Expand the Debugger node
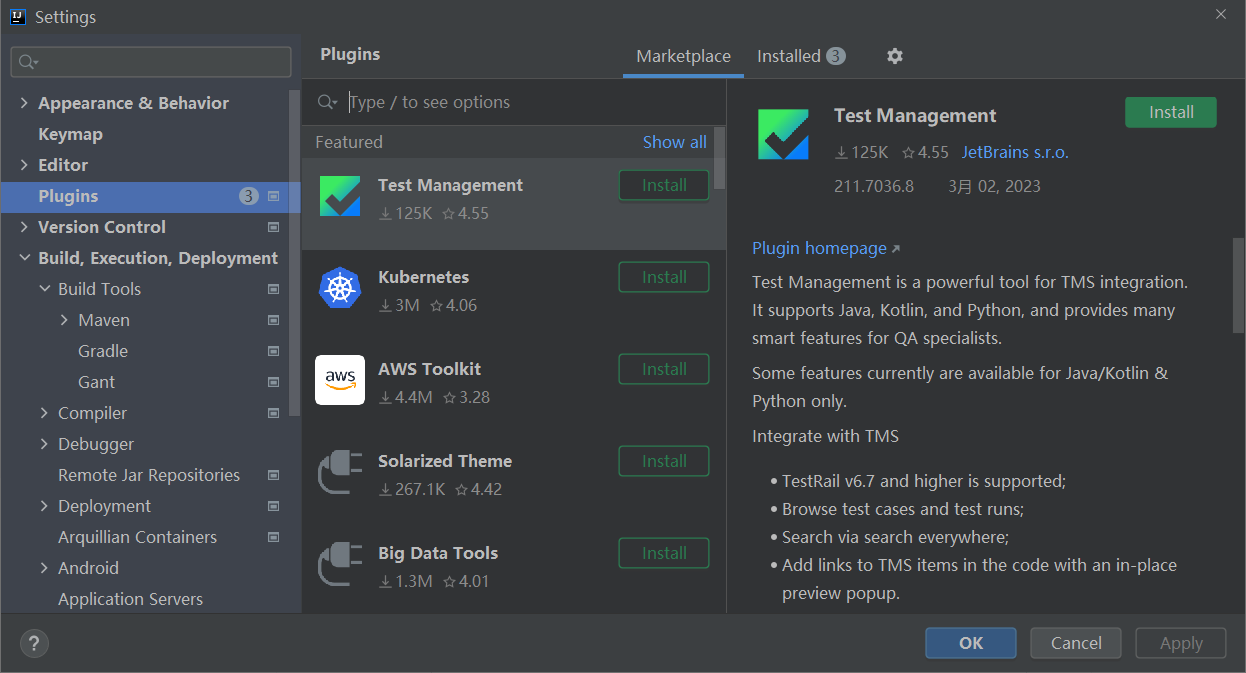 pos(44,444)
